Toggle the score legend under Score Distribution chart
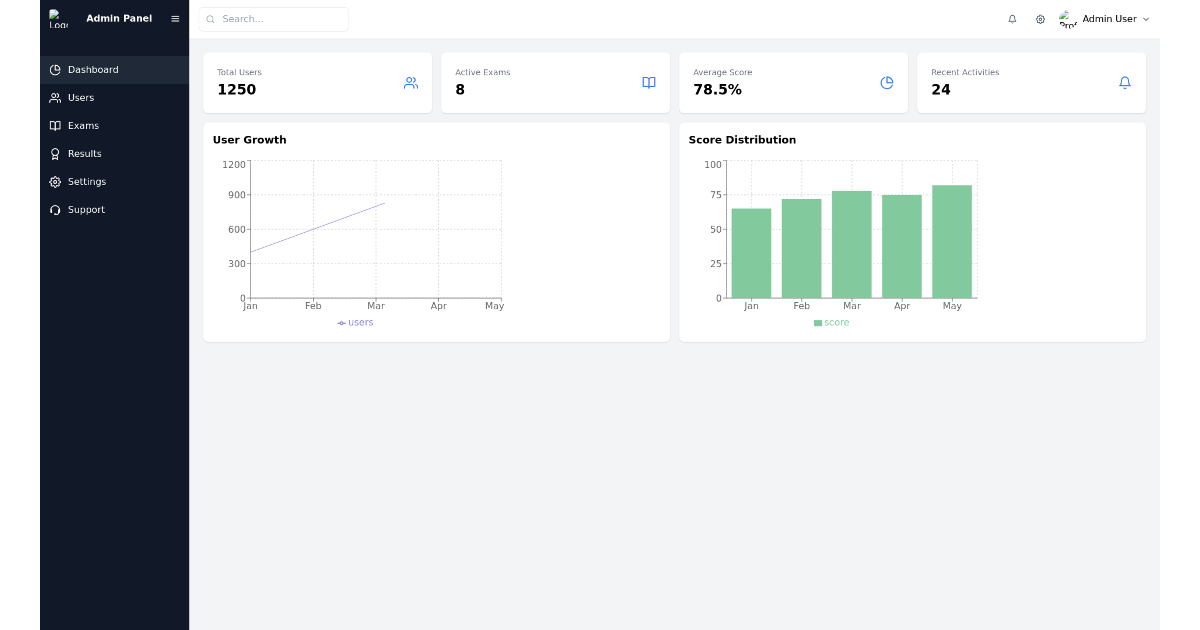1200x630 pixels. [x=831, y=322]
